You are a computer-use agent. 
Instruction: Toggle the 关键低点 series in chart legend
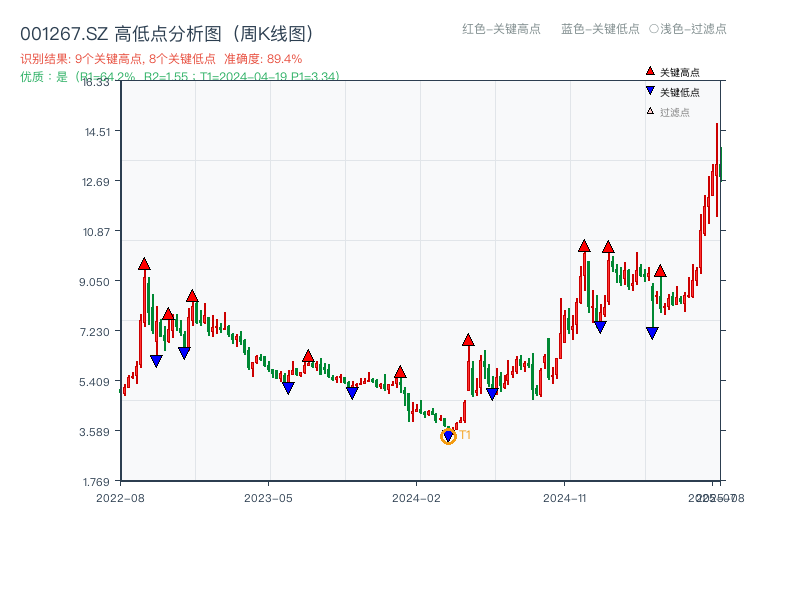point(673,92)
